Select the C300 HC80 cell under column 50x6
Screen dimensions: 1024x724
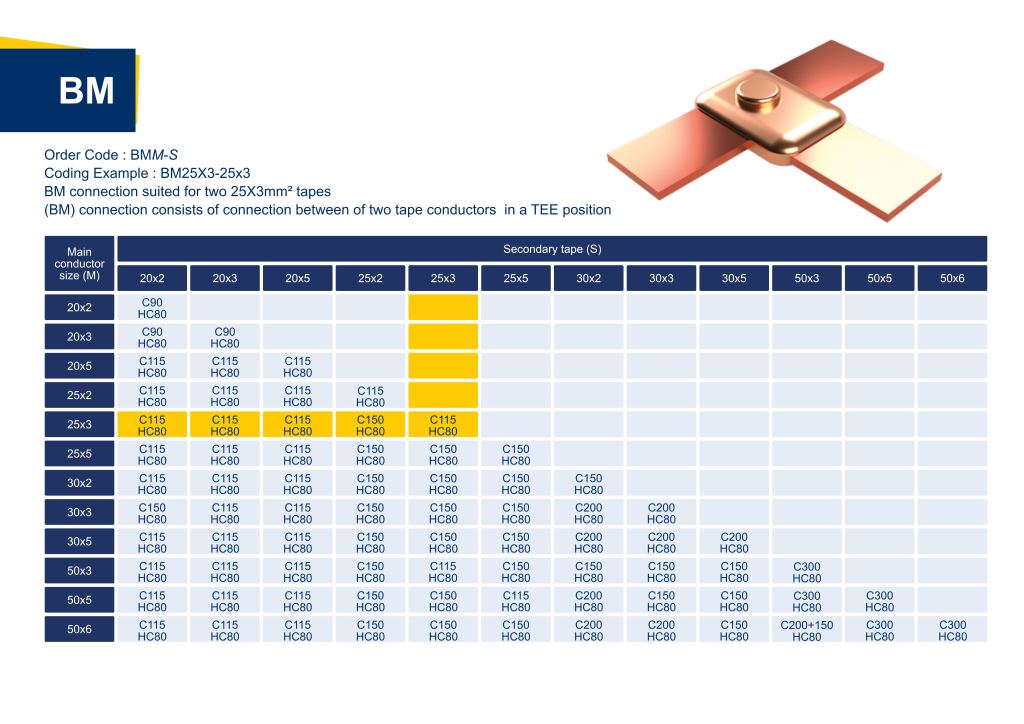tap(952, 630)
